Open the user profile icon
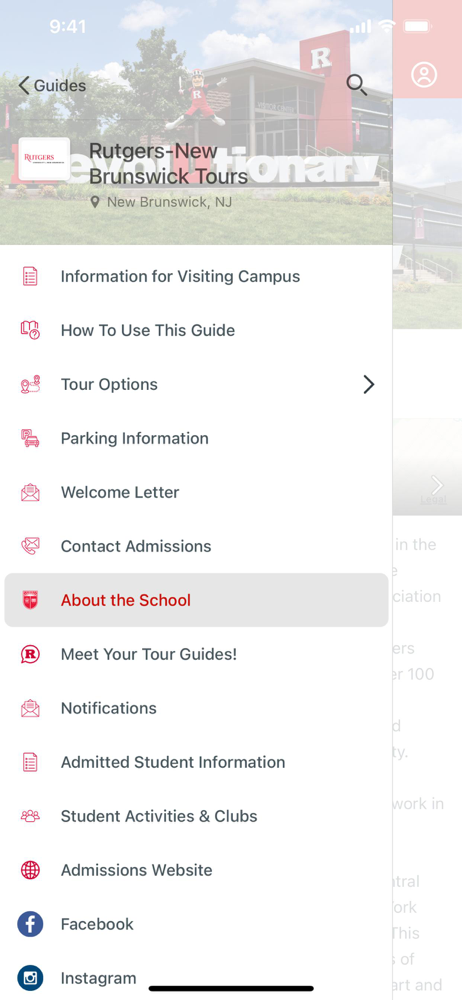Screen dimensions: 462x1000 point(424,75)
